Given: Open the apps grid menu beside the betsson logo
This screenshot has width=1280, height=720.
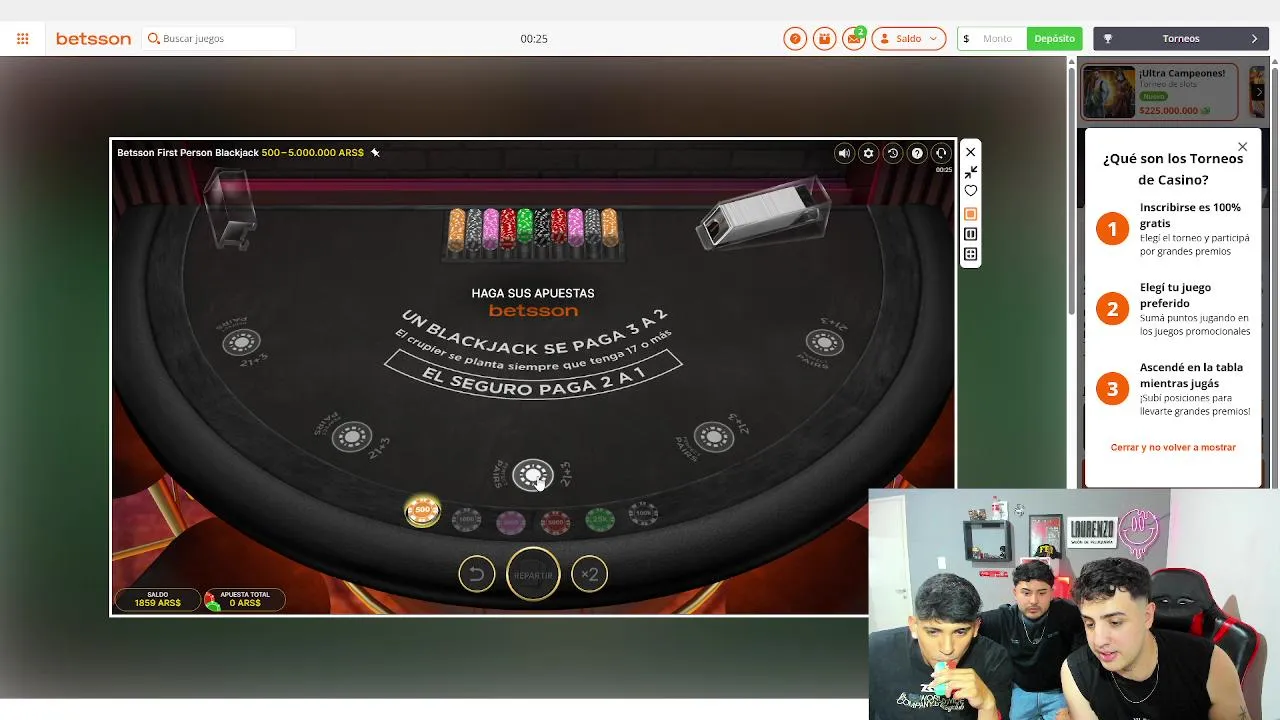Looking at the screenshot, I should (x=22, y=39).
